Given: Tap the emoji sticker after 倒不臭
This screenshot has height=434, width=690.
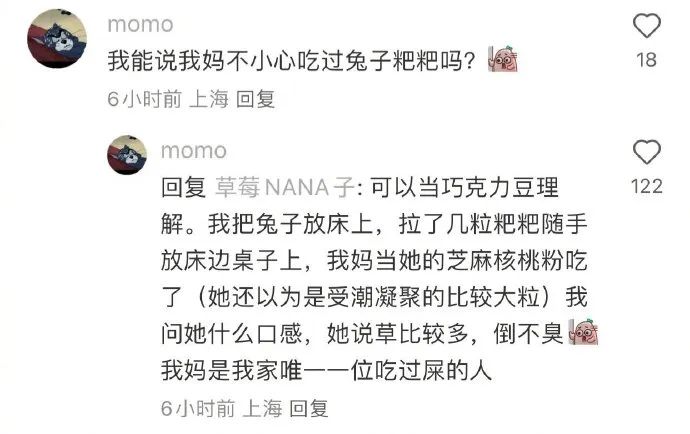Looking at the screenshot, I should [584, 332].
